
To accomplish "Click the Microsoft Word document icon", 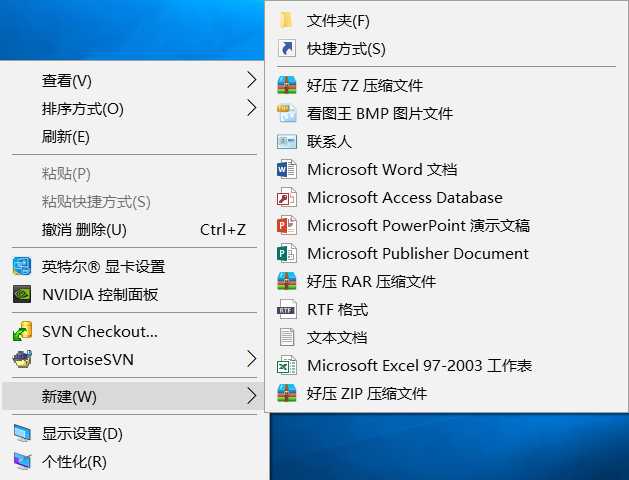I will point(286,169).
